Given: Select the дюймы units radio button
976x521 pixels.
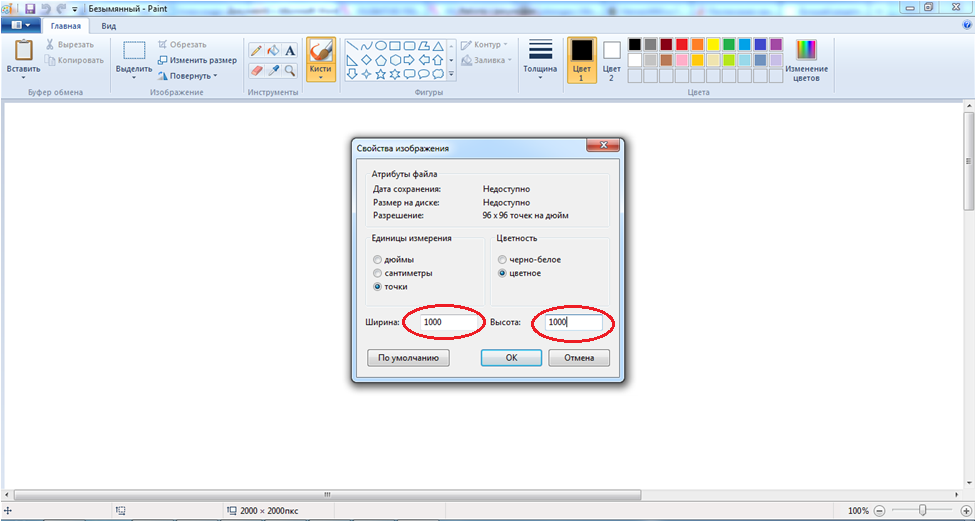Looking at the screenshot, I should click(377, 260).
